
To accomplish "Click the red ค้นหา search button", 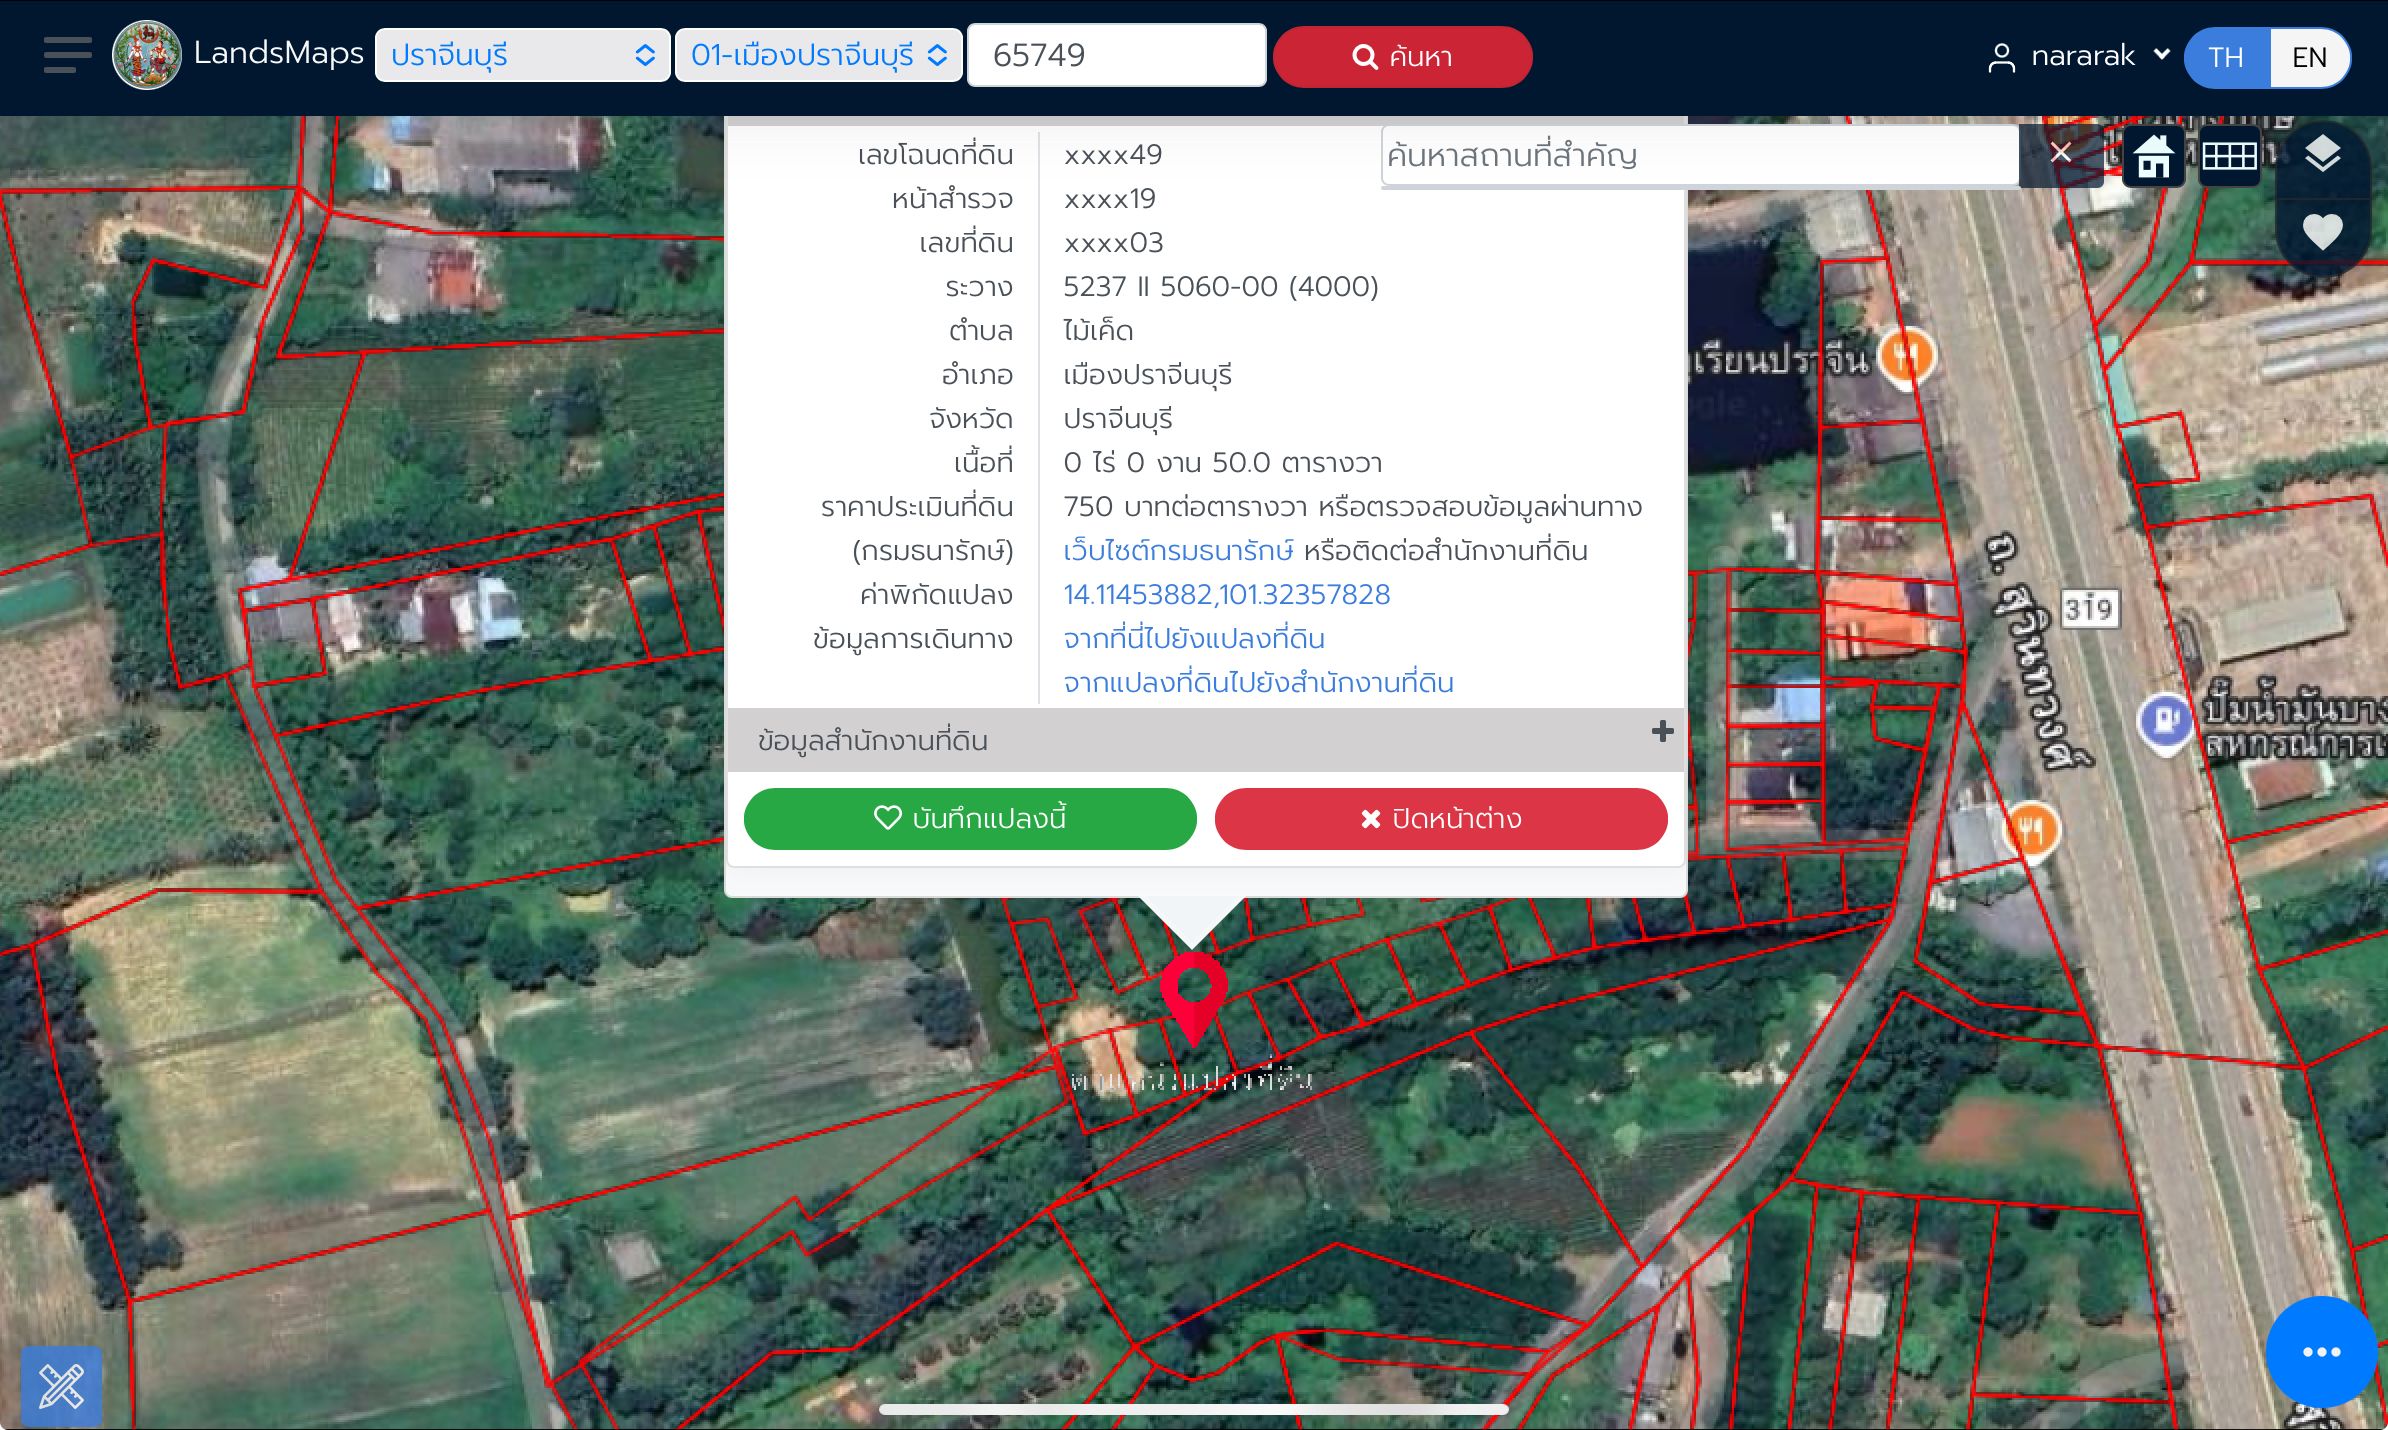I will pos(1402,57).
